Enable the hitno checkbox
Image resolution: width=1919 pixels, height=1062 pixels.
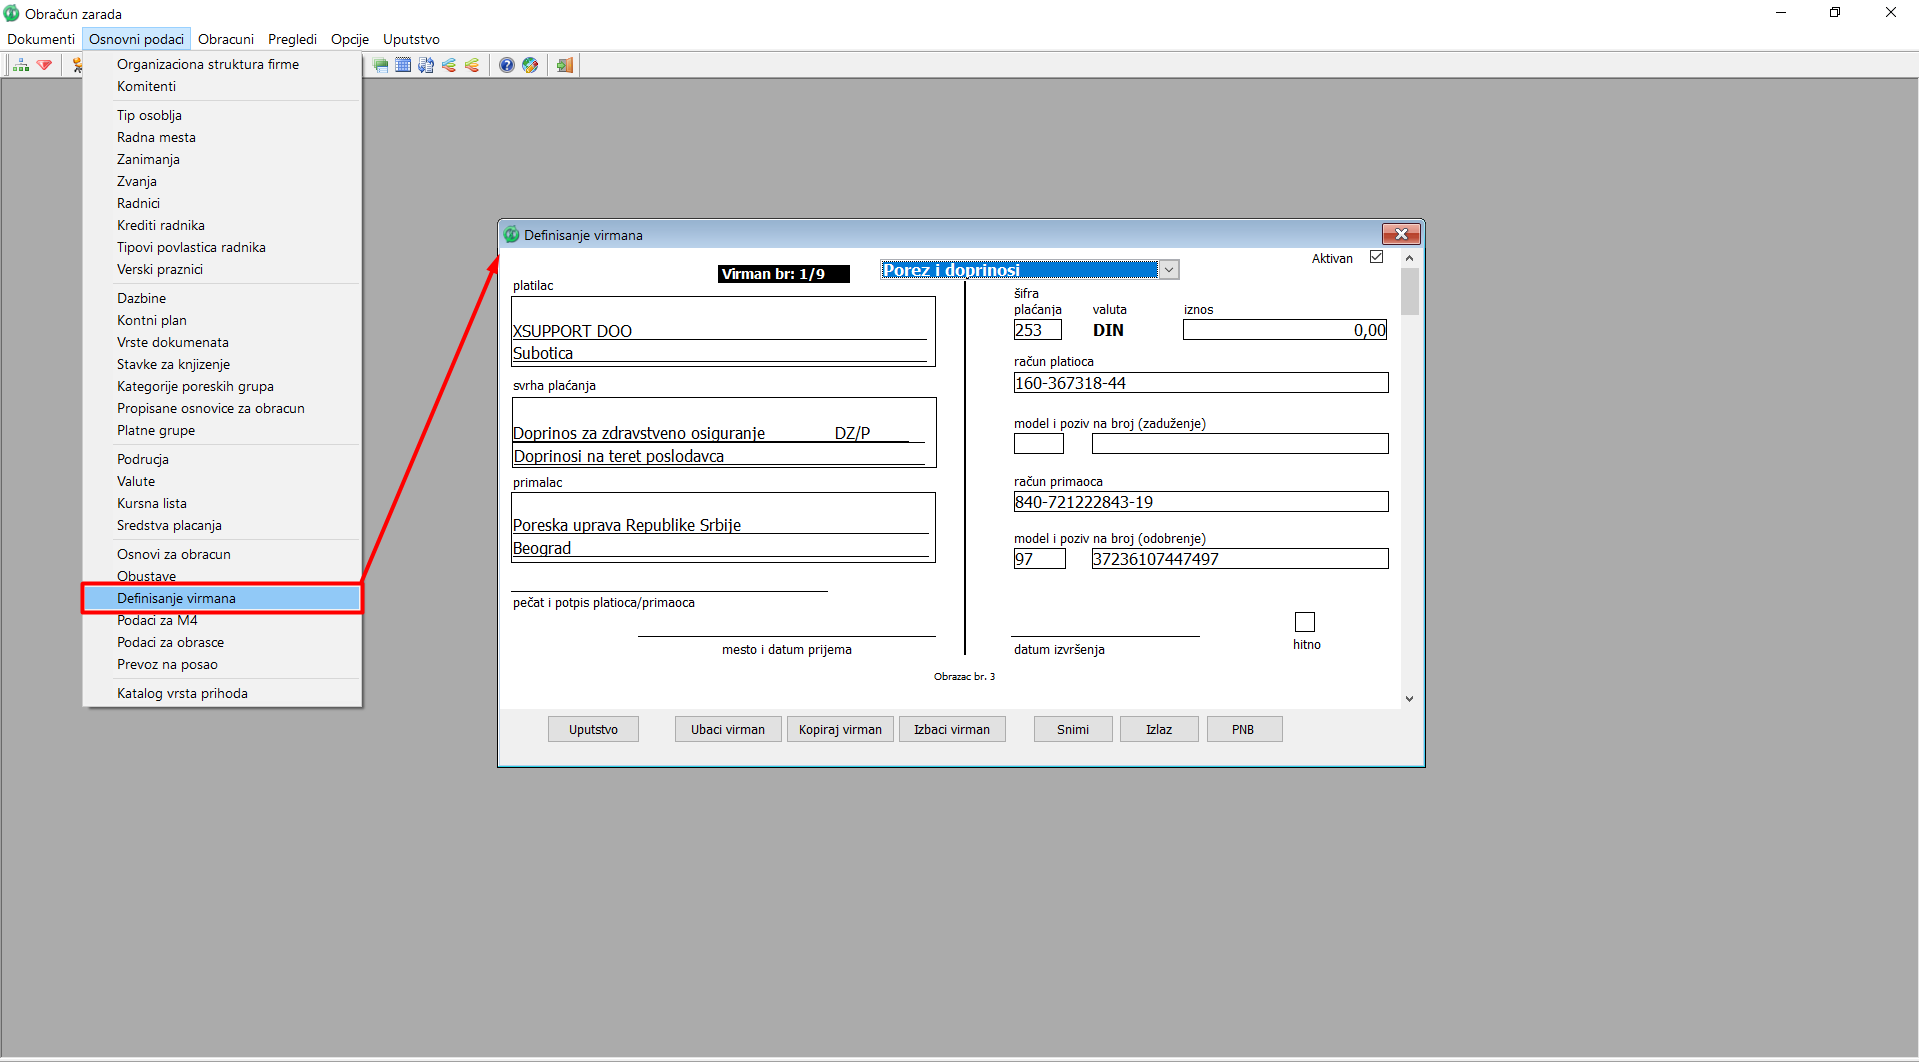pos(1305,622)
